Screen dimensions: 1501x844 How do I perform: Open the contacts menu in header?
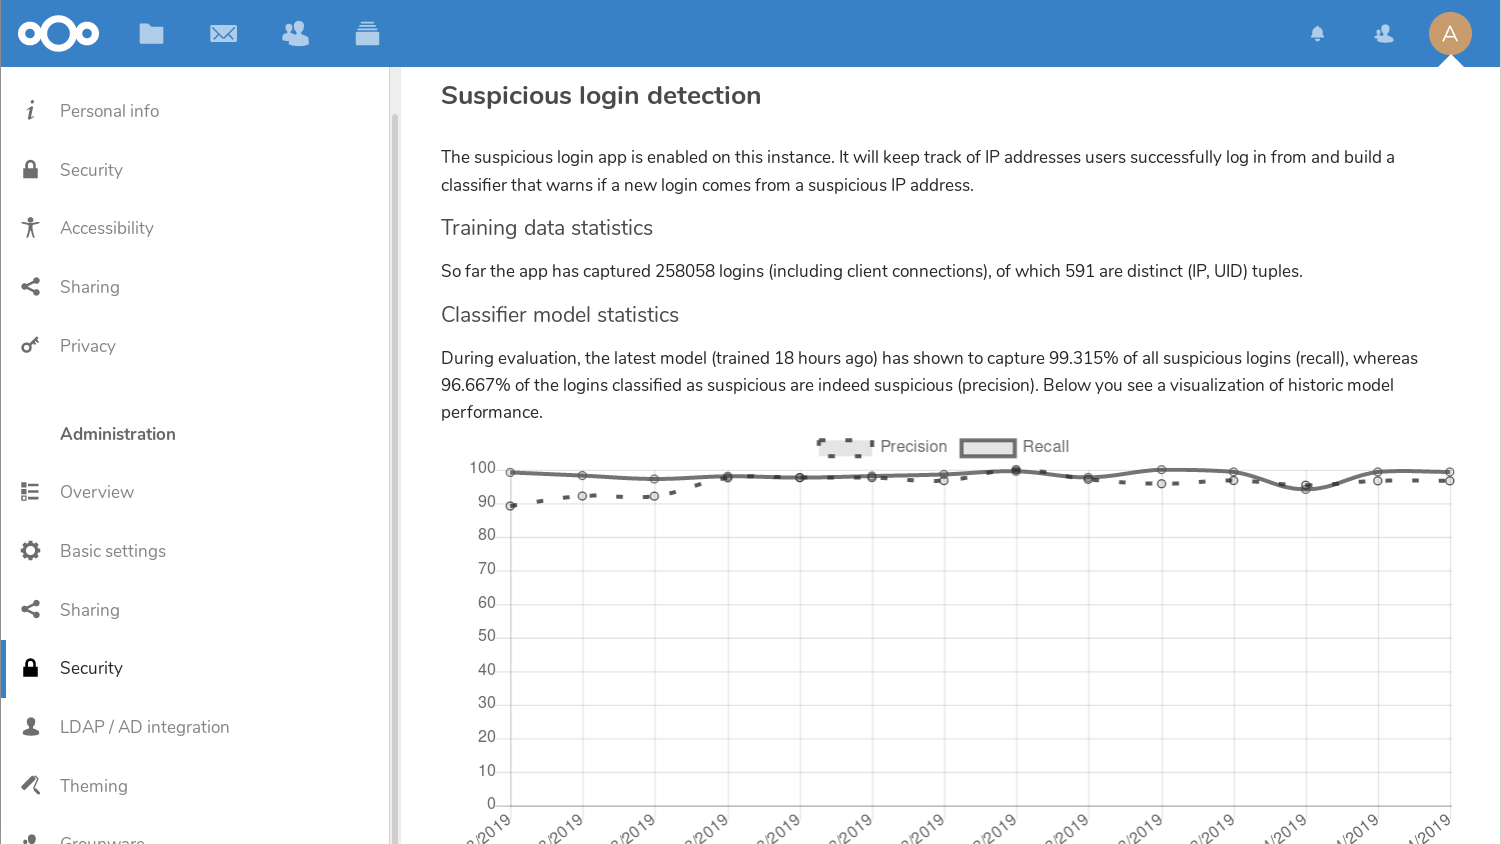[1383, 34]
